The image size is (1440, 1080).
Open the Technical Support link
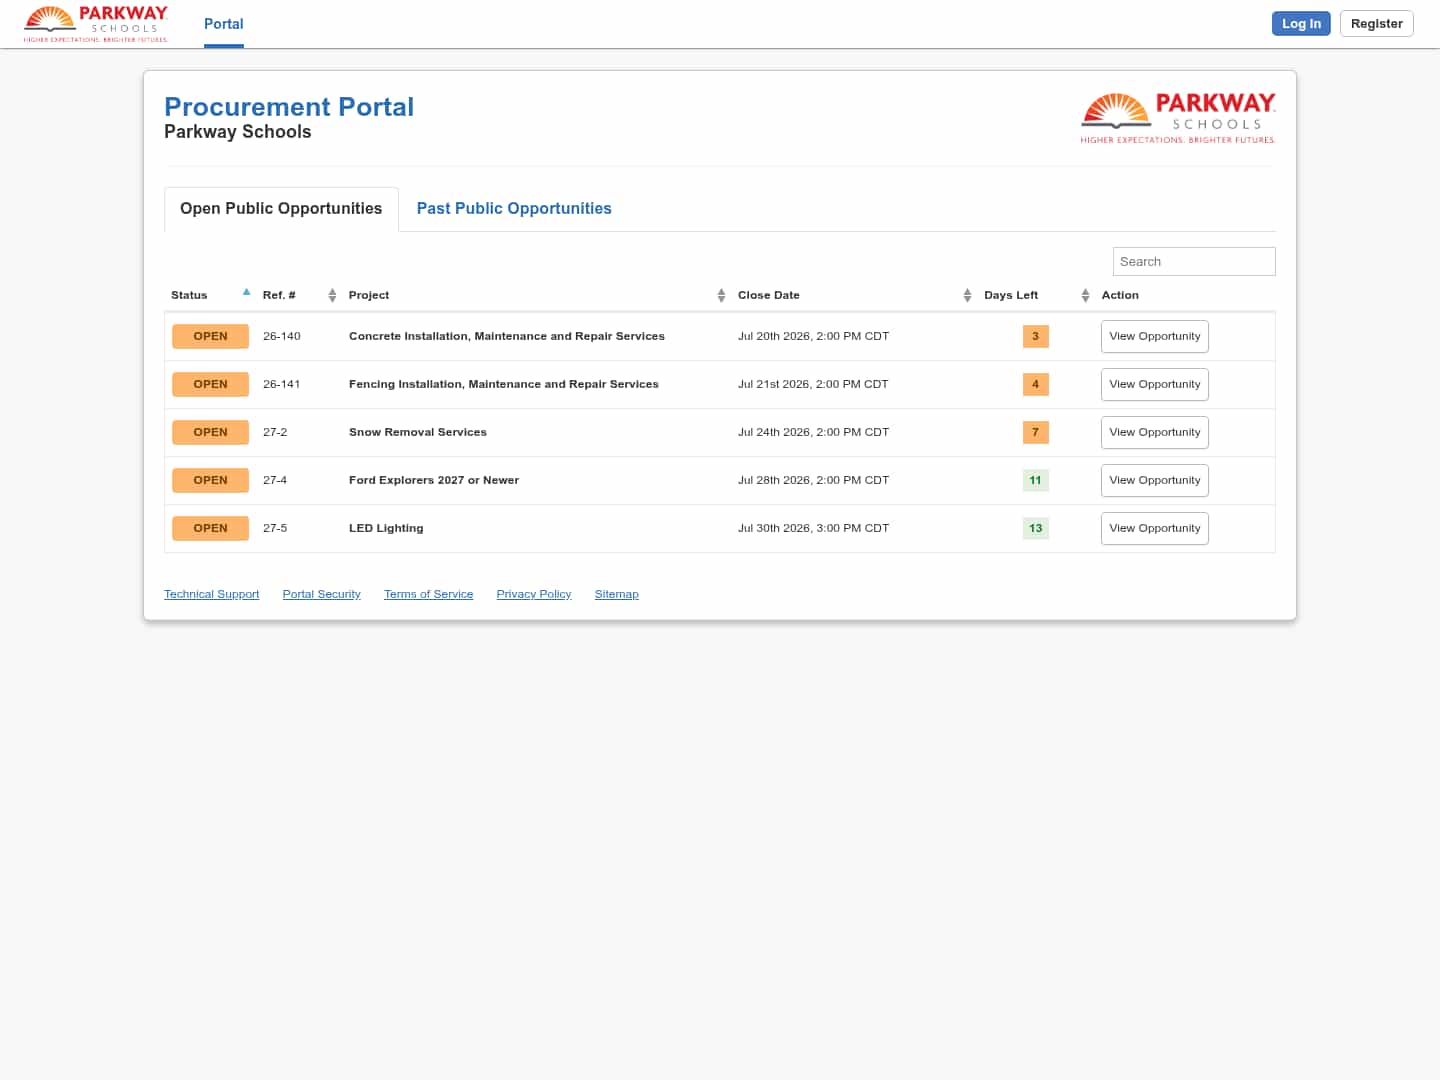click(211, 594)
